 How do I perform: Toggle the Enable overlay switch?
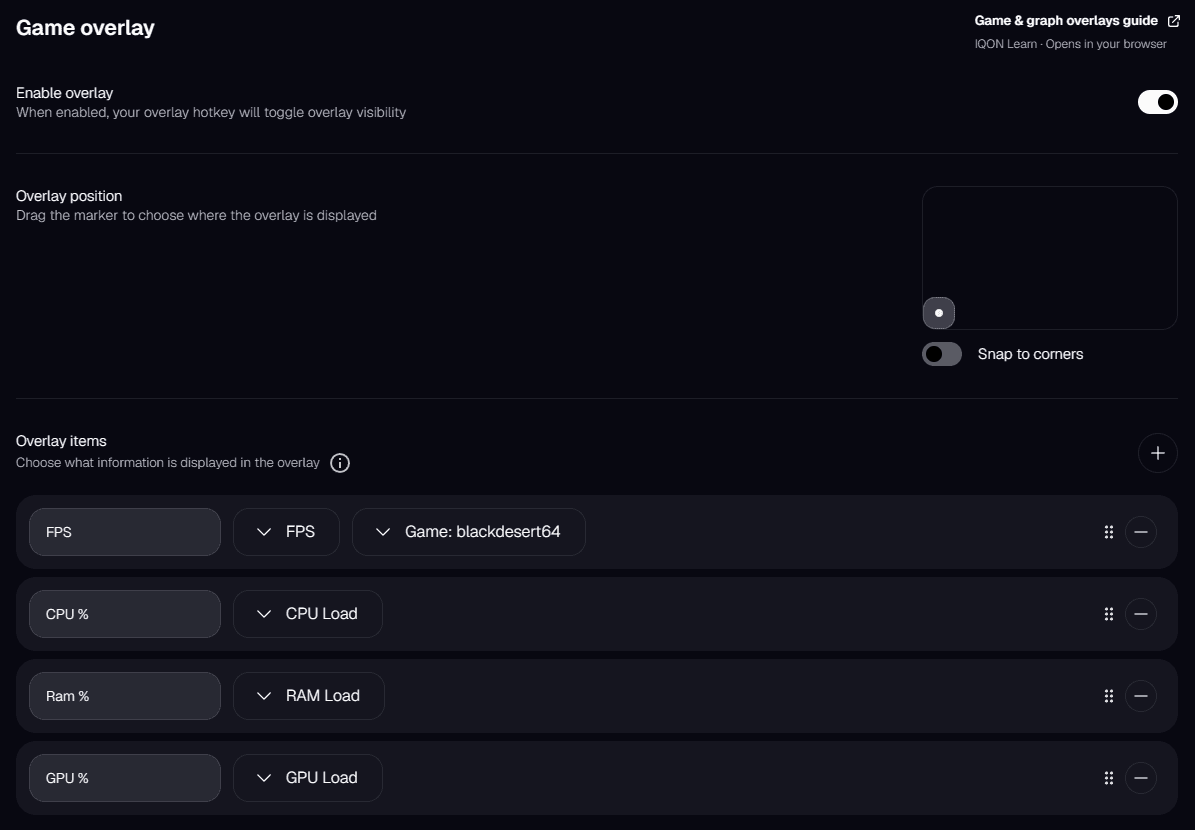tap(1157, 102)
